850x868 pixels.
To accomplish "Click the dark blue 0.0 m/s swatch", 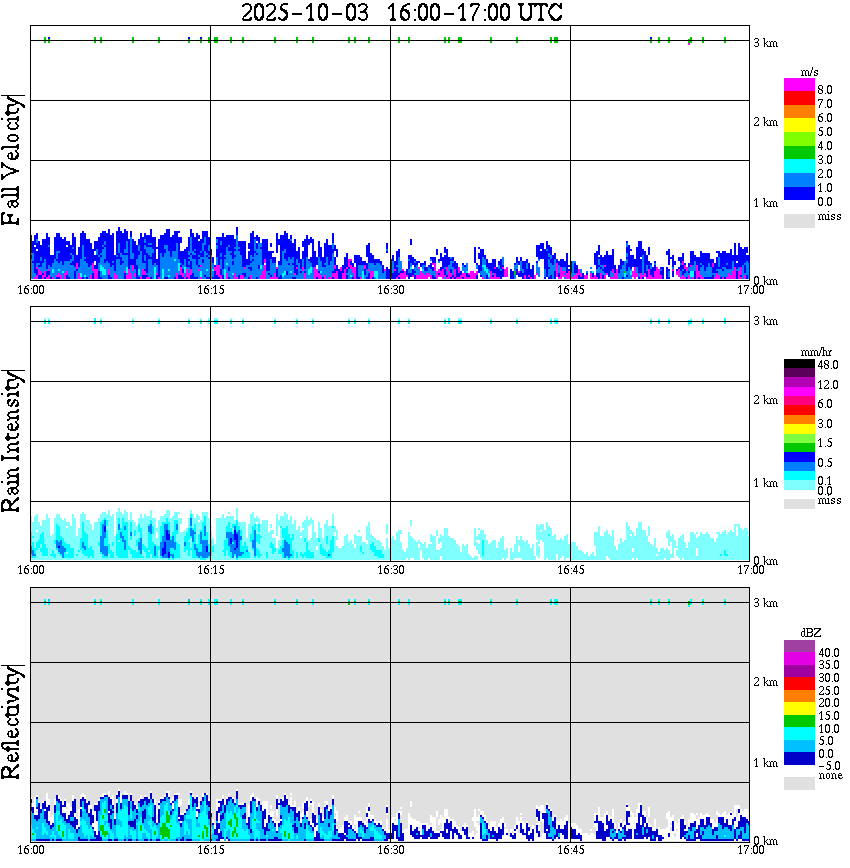I will pos(799,194).
